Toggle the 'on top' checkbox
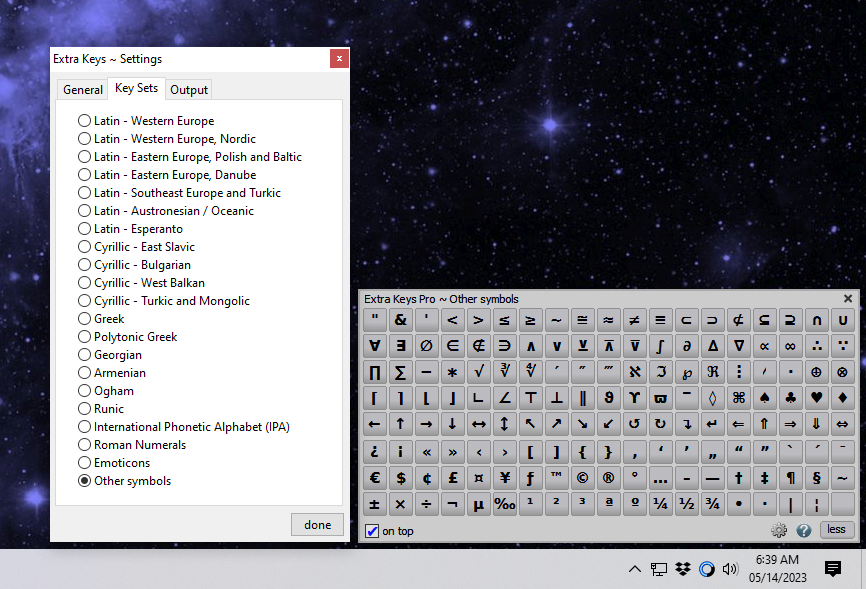The width and height of the screenshot is (866, 589). coord(372,531)
